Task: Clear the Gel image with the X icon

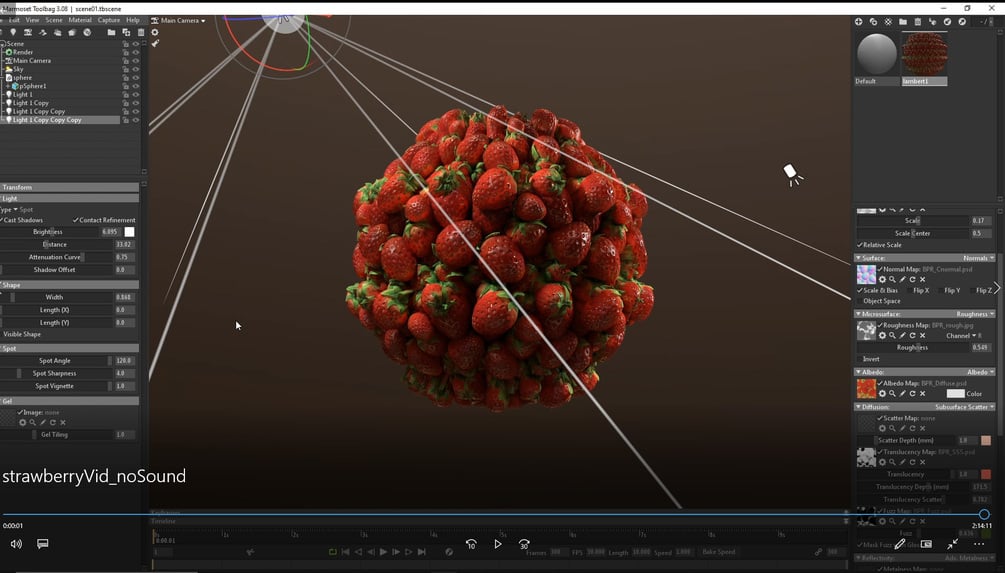Action: point(63,422)
